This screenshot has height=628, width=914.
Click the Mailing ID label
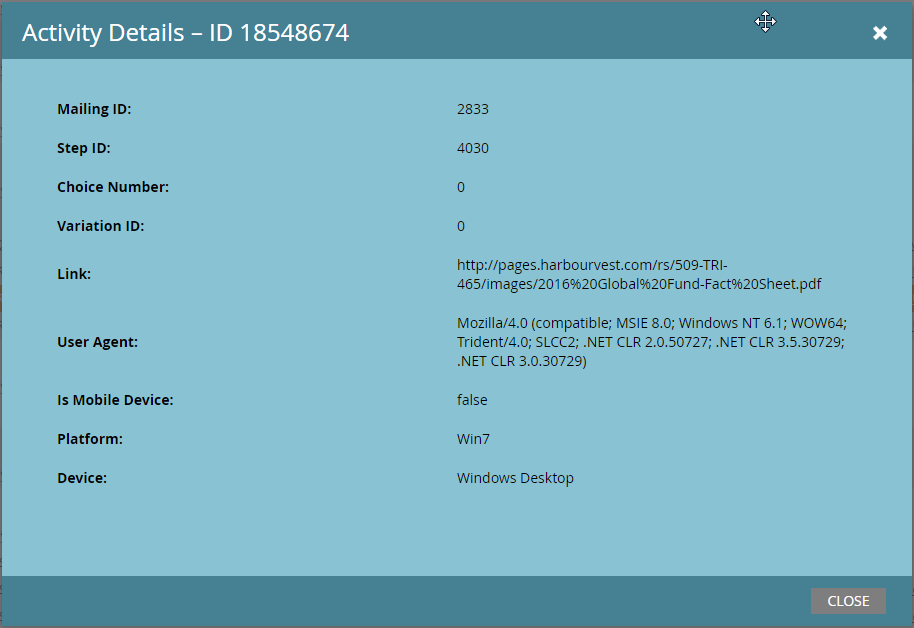(x=94, y=109)
